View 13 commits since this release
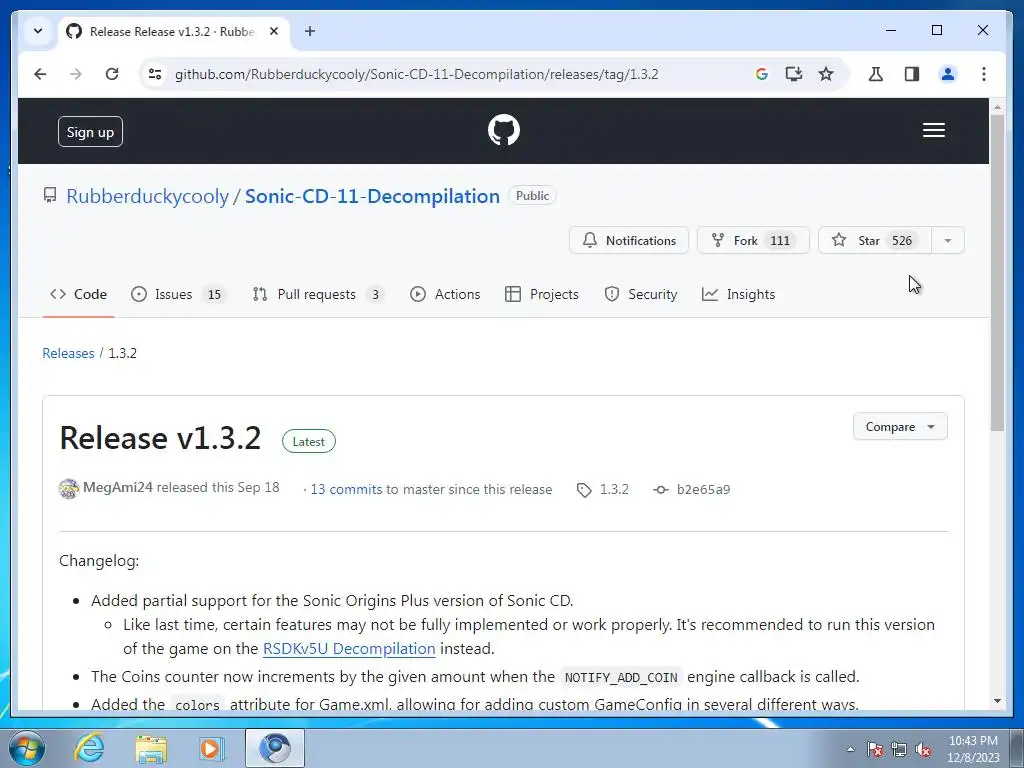This screenshot has width=1024, height=768. [346, 489]
